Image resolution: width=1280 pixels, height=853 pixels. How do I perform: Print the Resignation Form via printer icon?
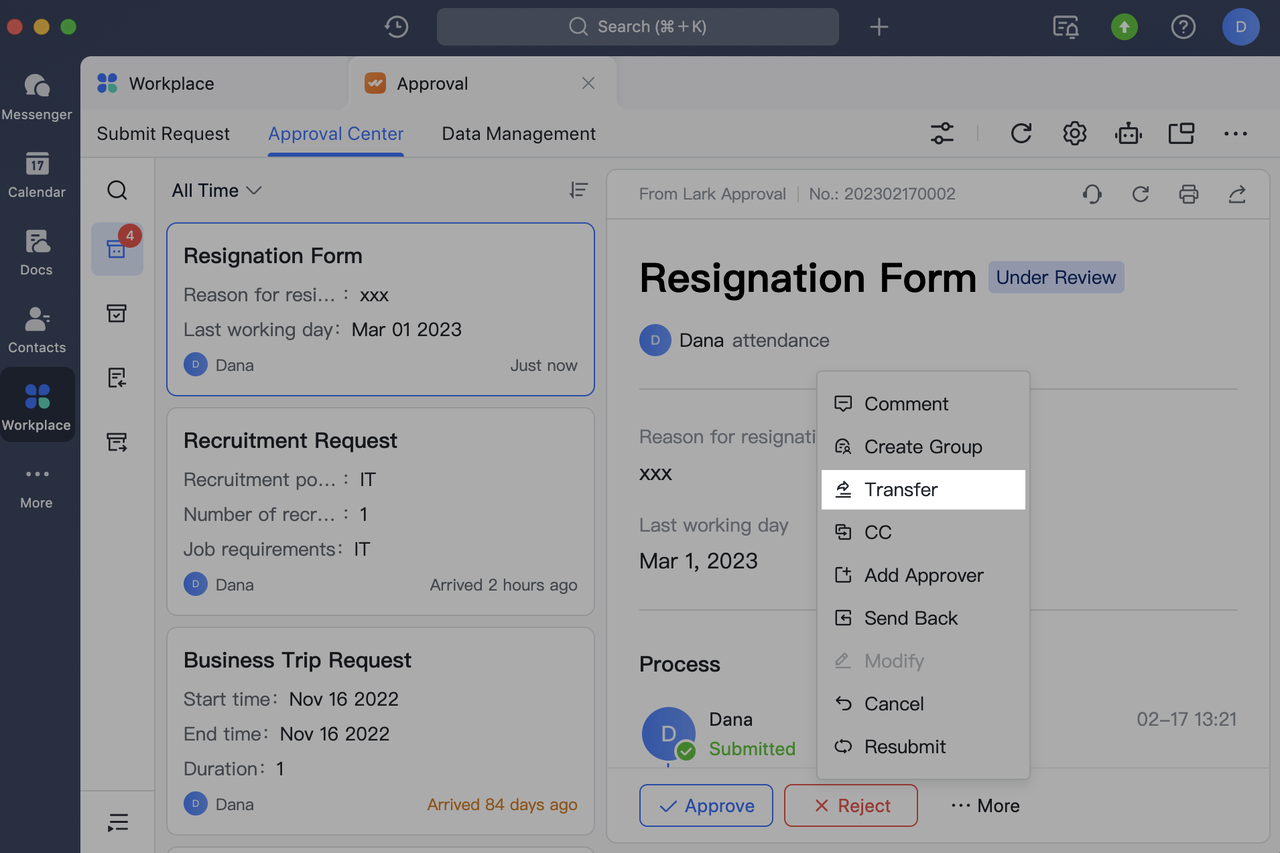point(1188,194)
